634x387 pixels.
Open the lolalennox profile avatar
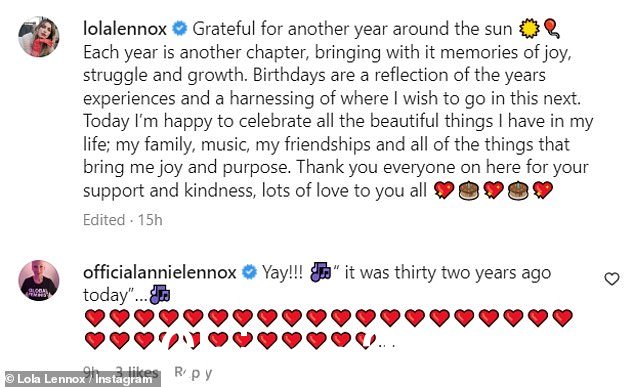[39, 37]
